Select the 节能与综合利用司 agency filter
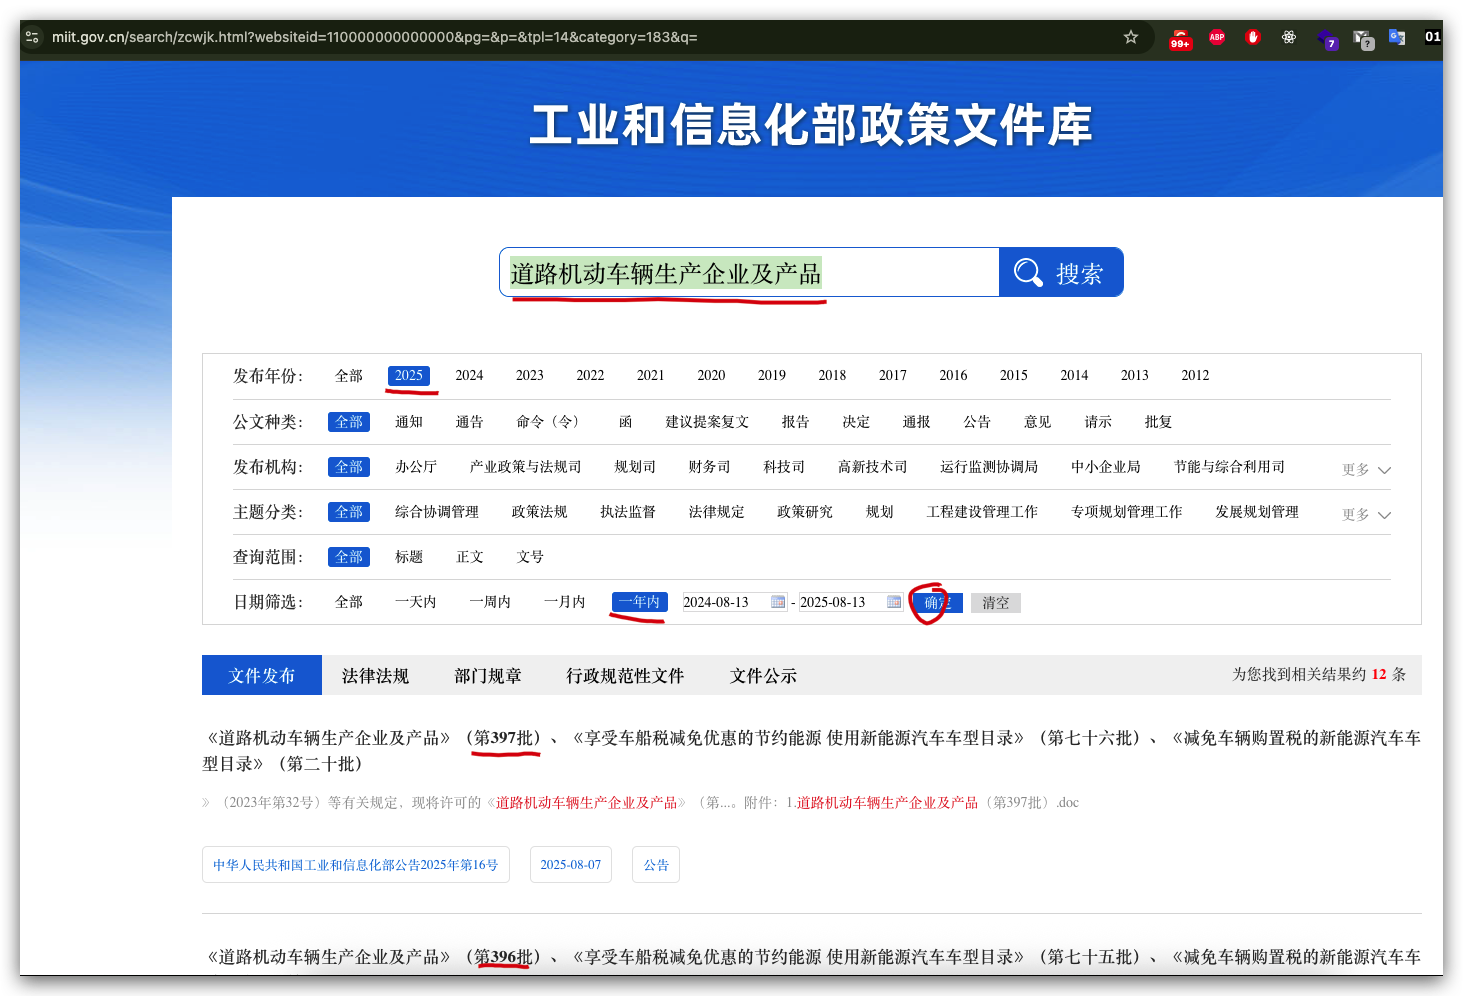Viewport: 1463px width, 996px height. [1230, 467]
